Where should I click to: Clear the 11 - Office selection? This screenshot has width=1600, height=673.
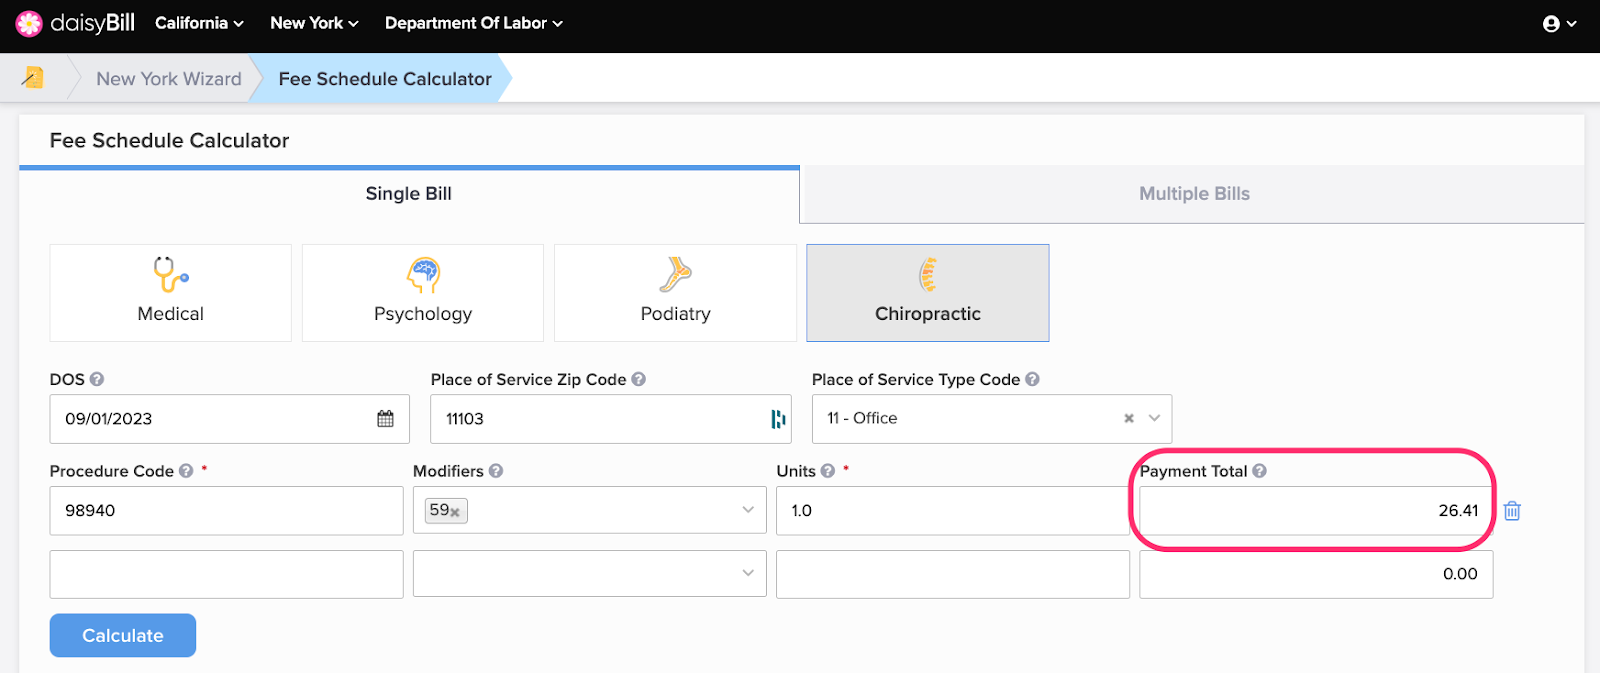pyautogui.click(x=1129, y=419)
